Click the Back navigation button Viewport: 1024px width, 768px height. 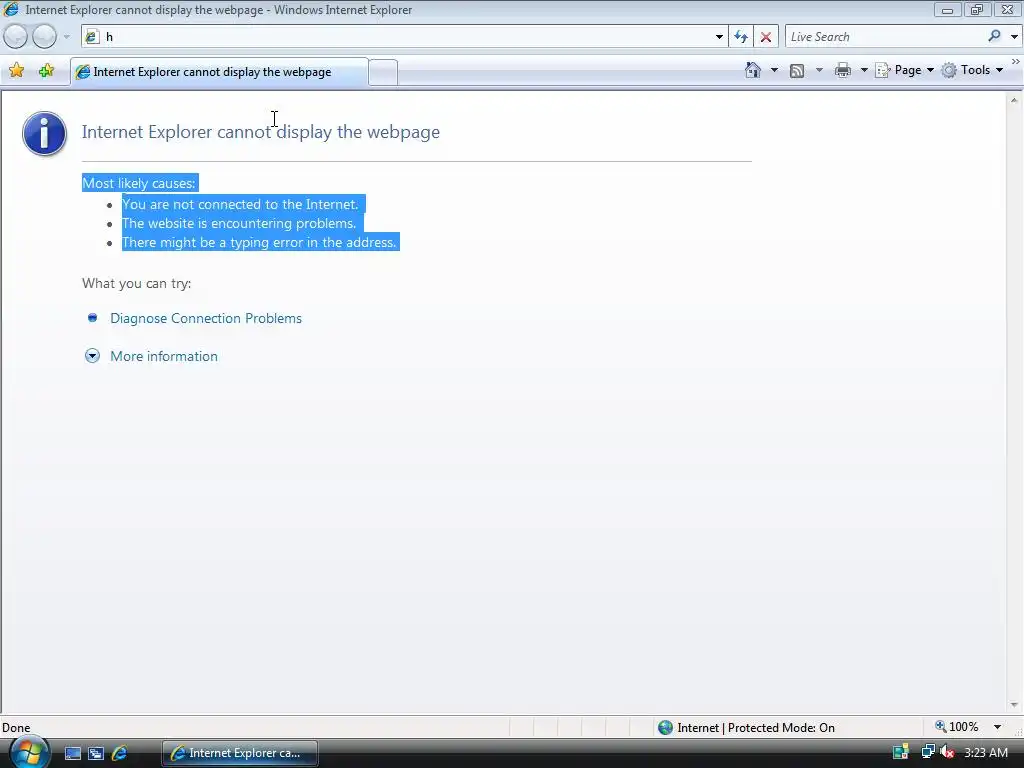[16, 37]
